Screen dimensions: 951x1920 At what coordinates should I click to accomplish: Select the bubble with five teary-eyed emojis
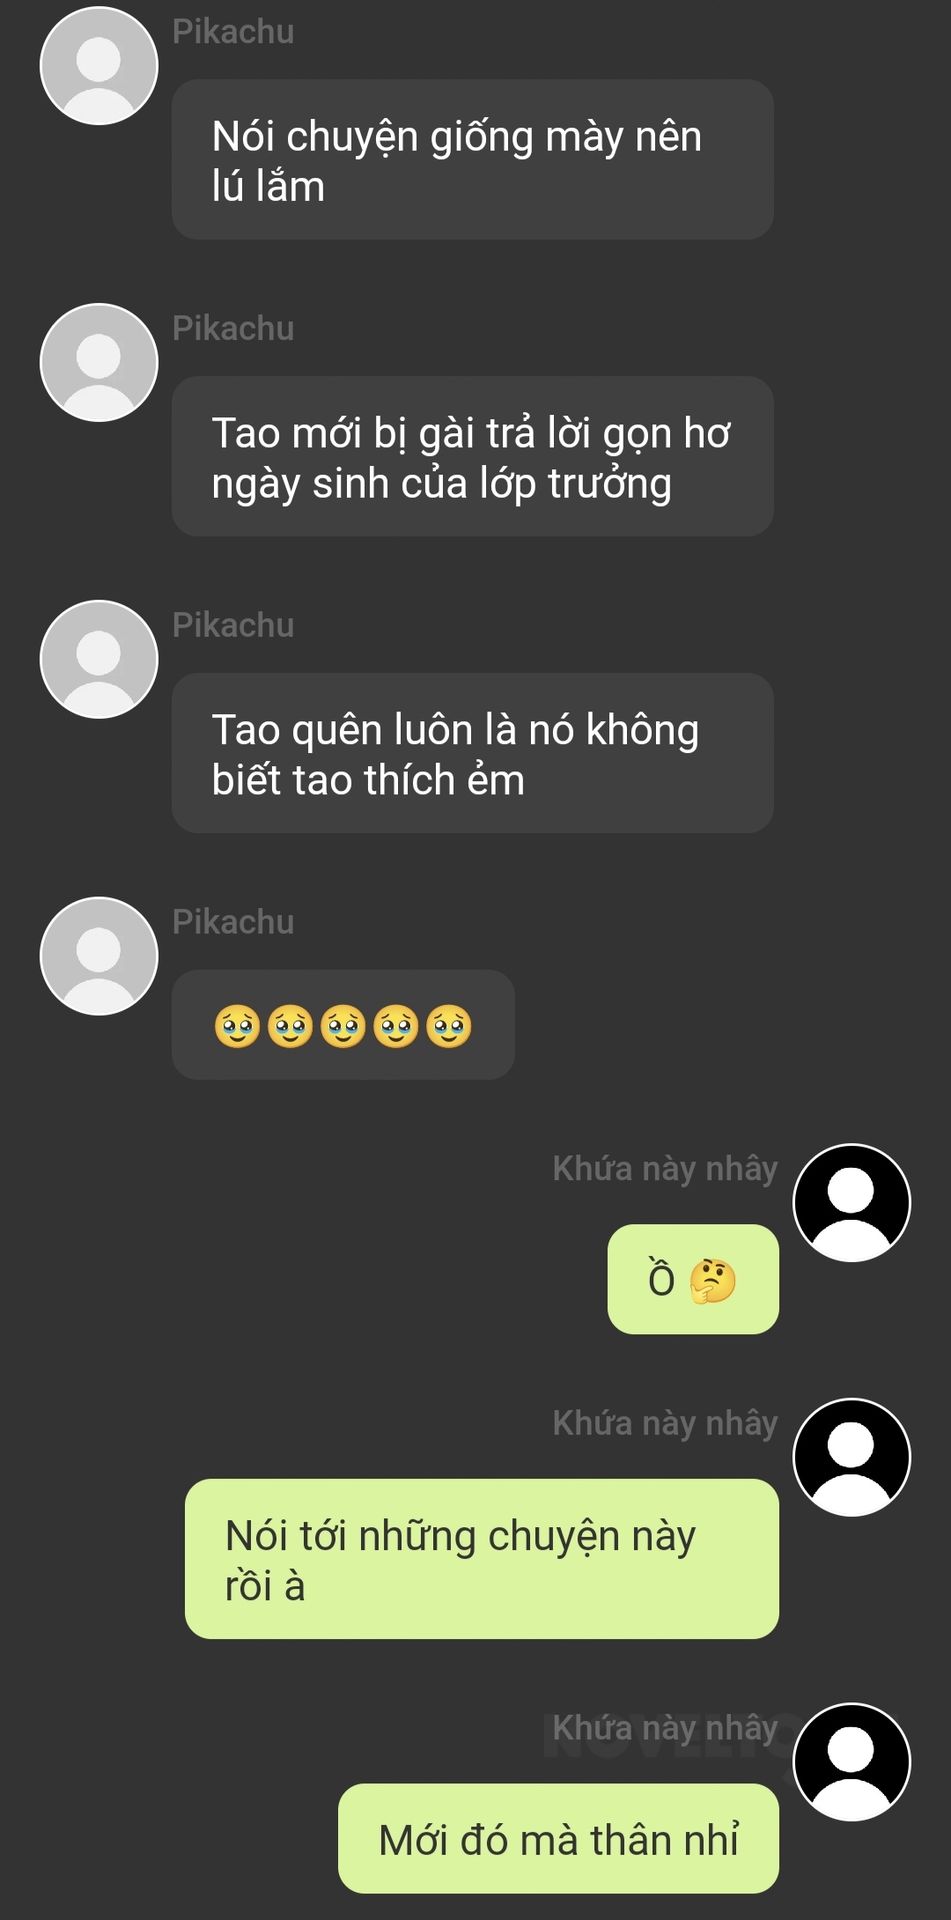click(343, 1025)
